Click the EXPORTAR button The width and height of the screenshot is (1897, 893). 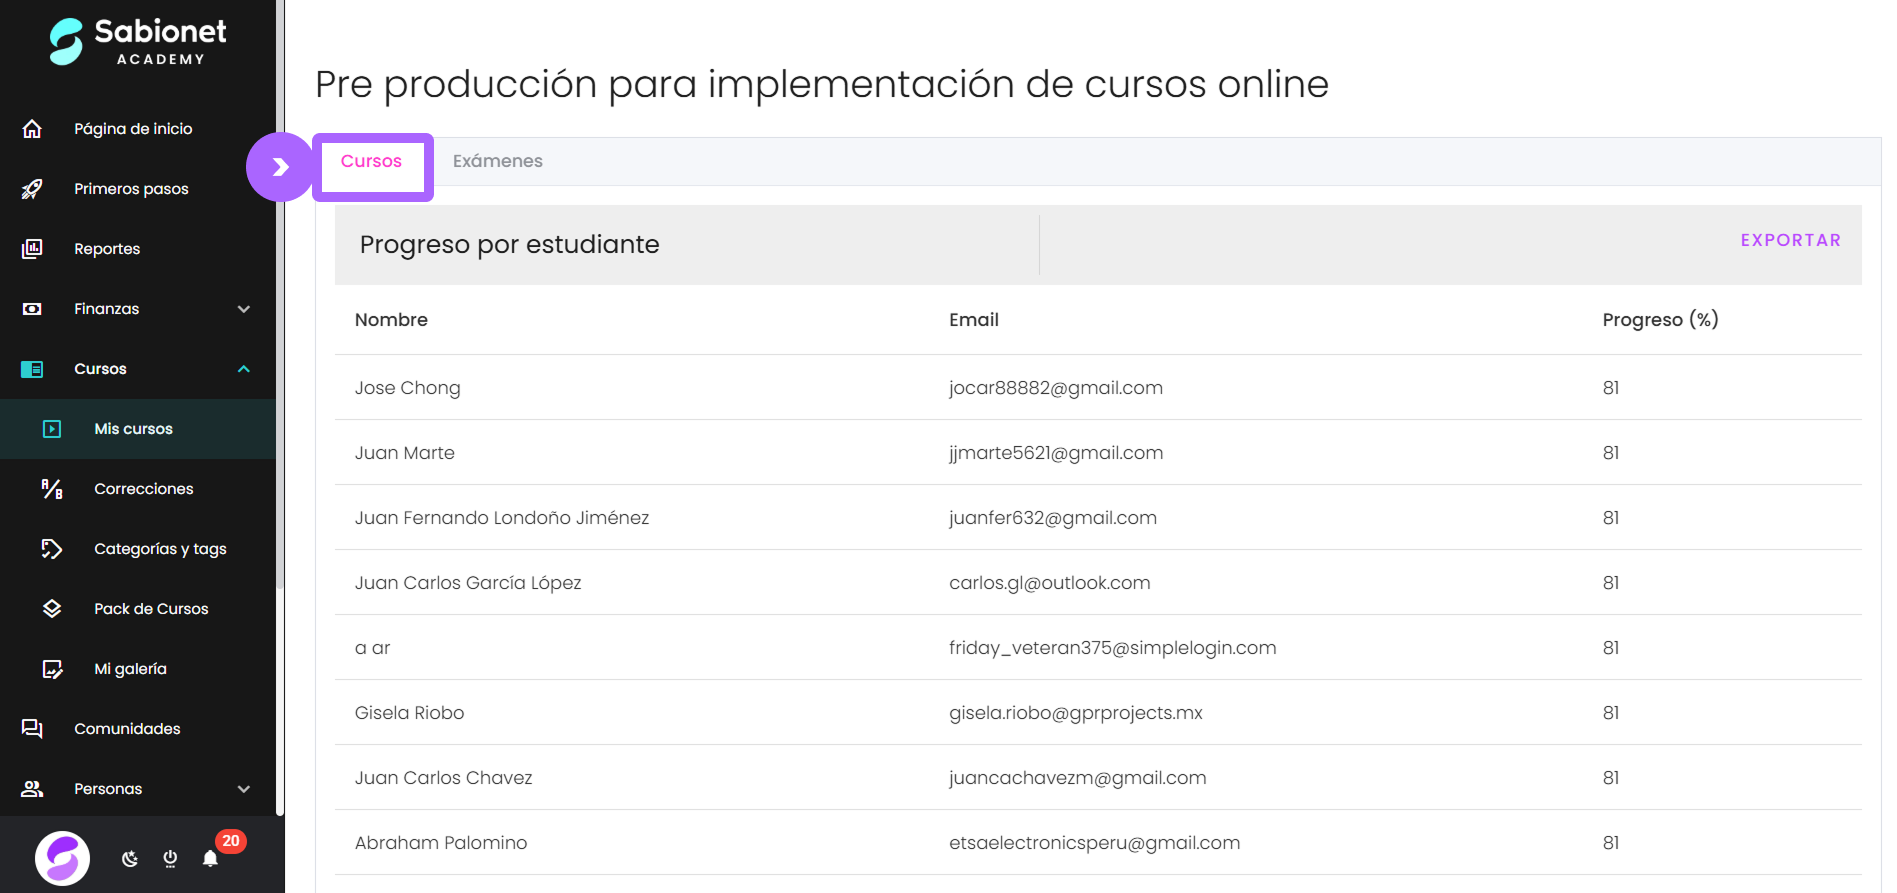[x=1790, y=240]
